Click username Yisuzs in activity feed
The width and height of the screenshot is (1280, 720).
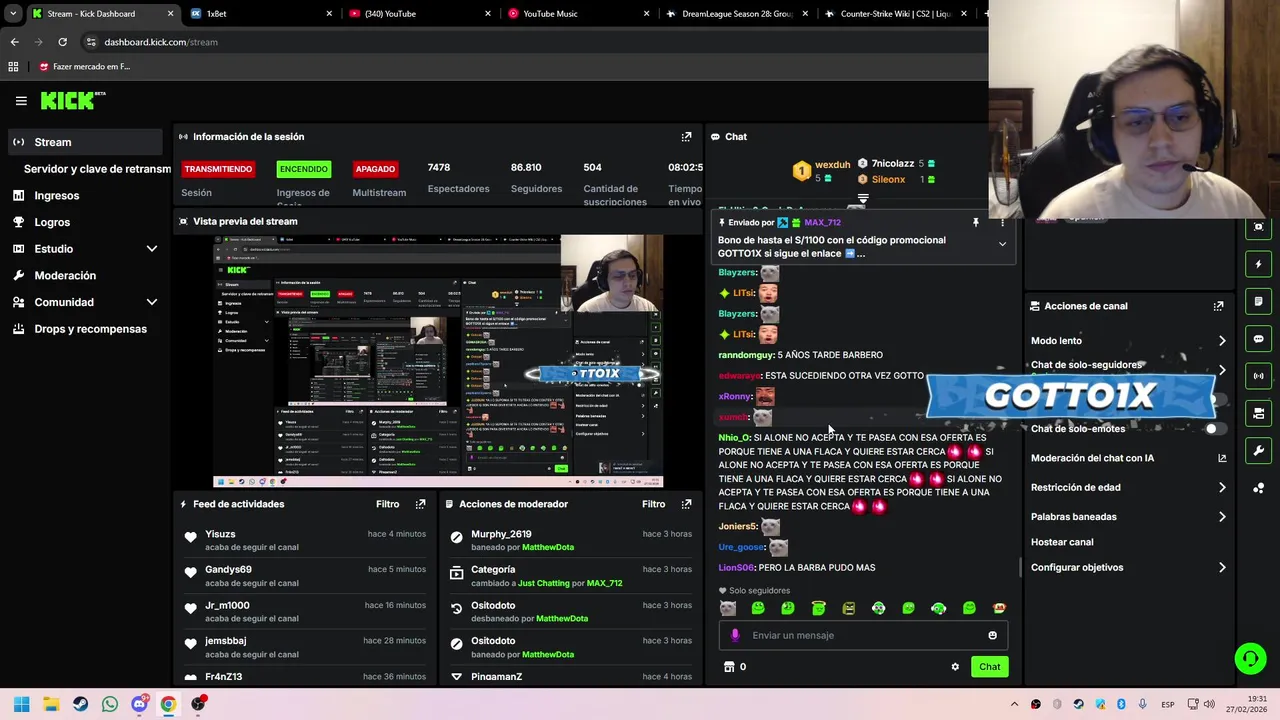(220, 534)
